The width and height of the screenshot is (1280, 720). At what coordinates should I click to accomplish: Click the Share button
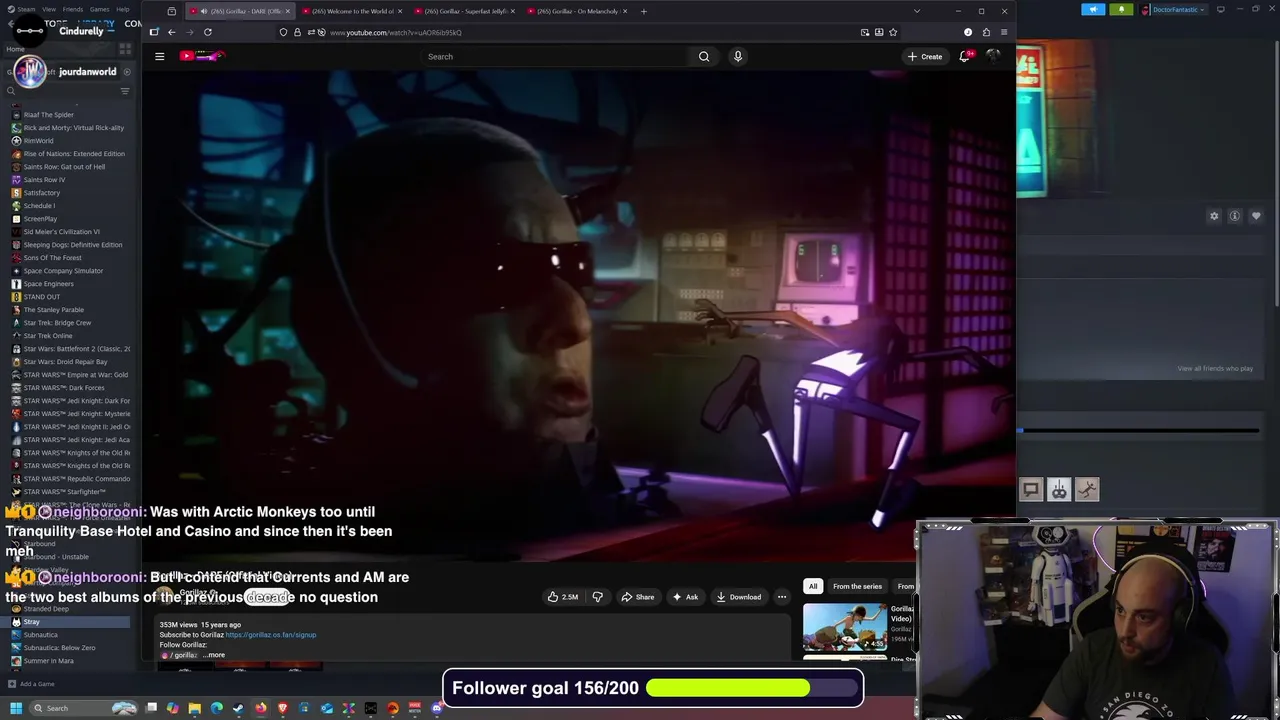(637, 597)
